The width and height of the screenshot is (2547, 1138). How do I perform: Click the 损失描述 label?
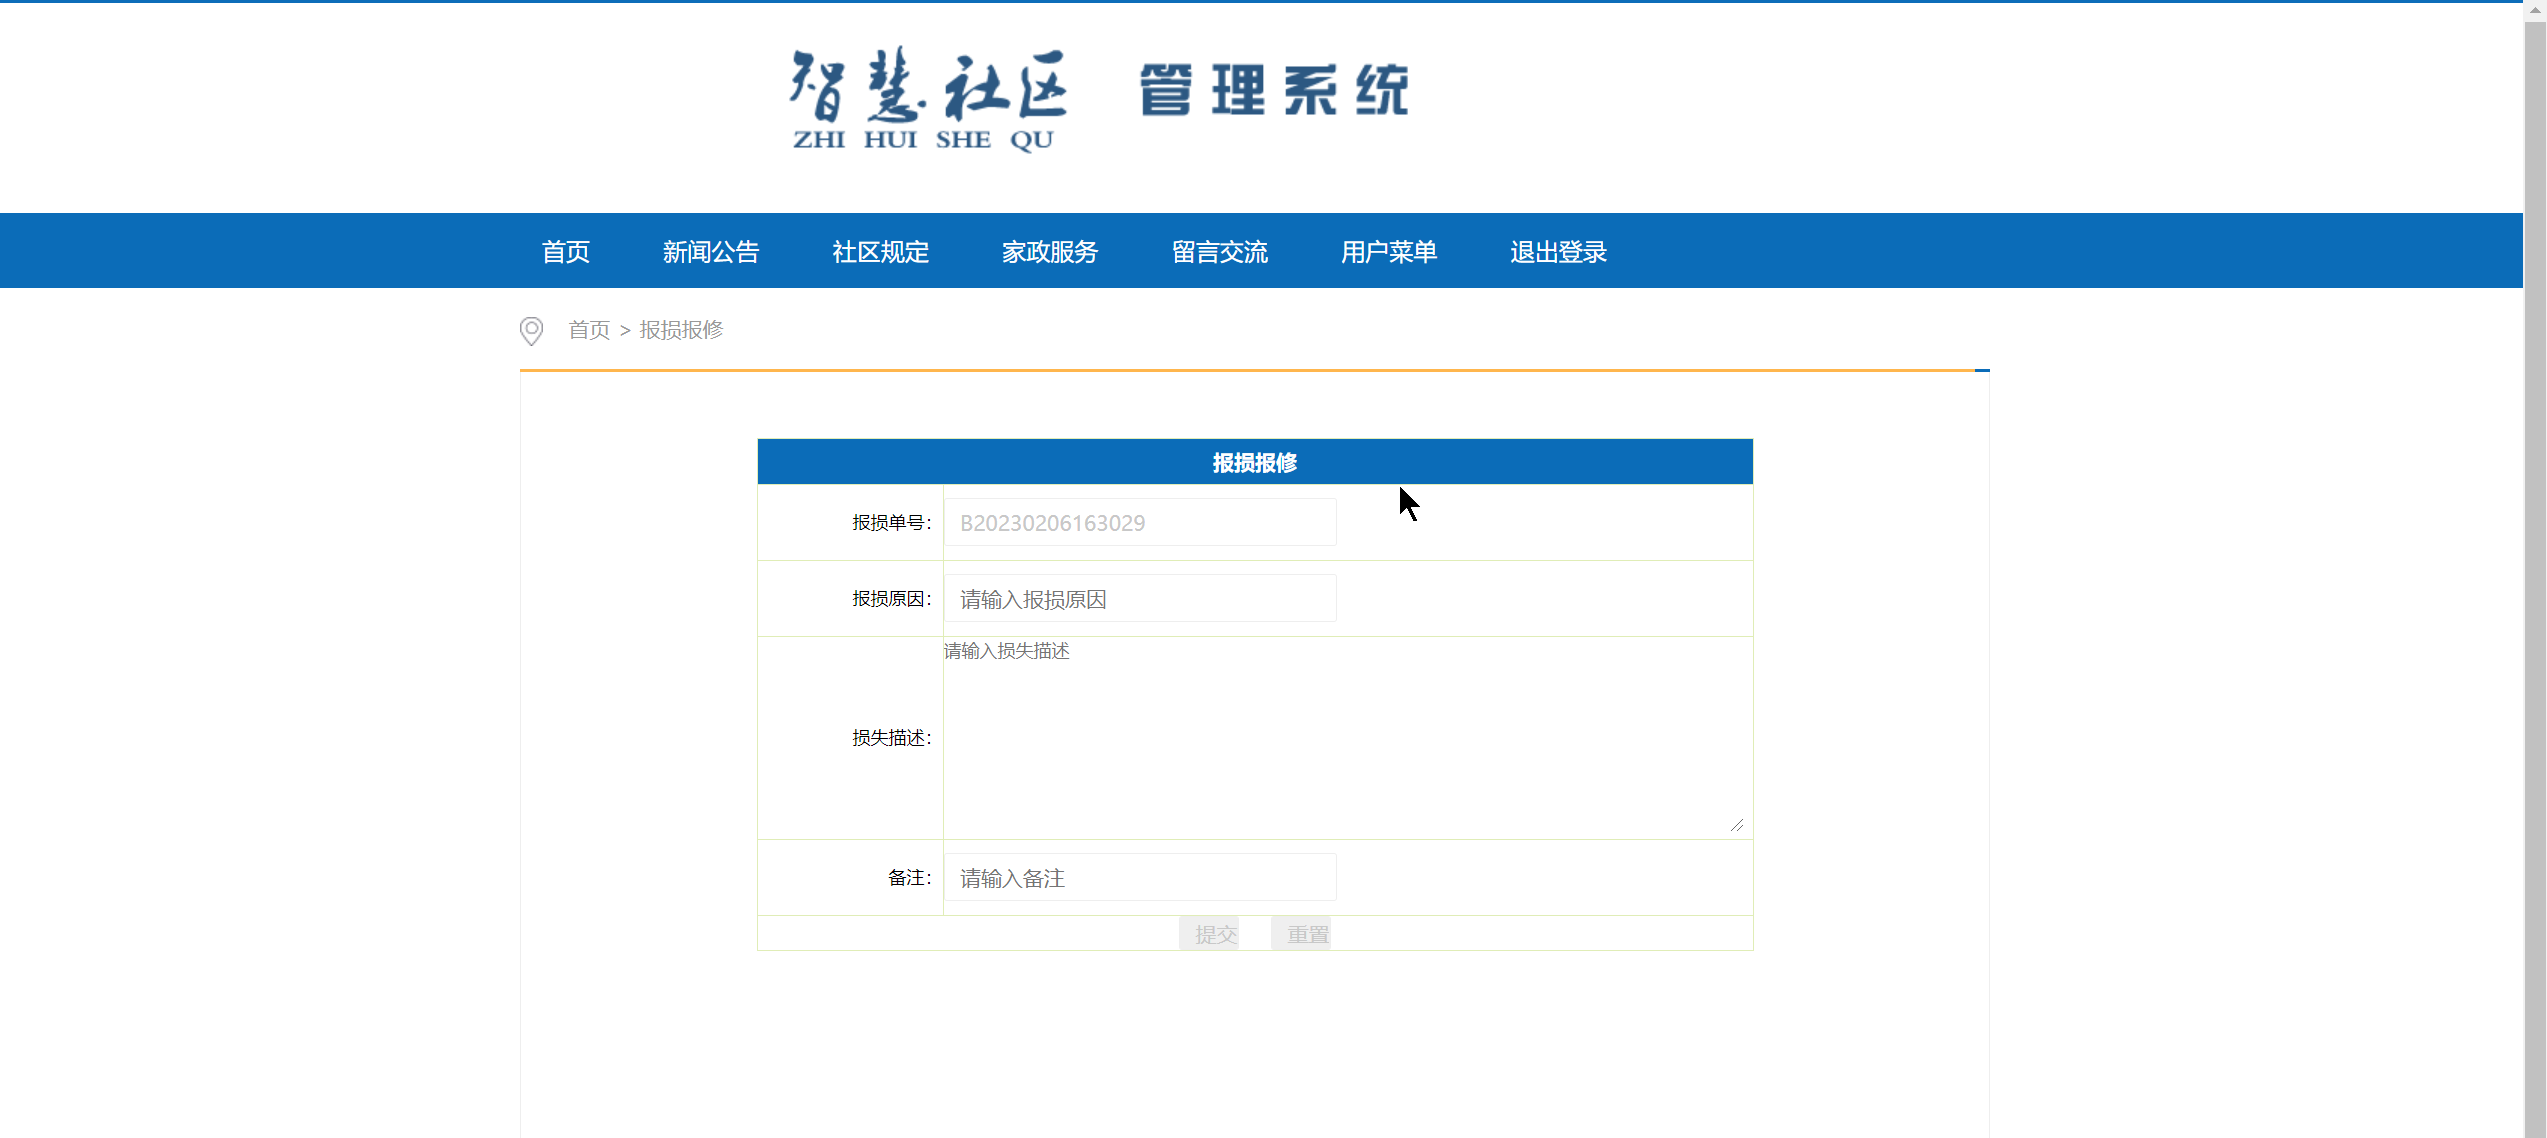tap(891, 738)
